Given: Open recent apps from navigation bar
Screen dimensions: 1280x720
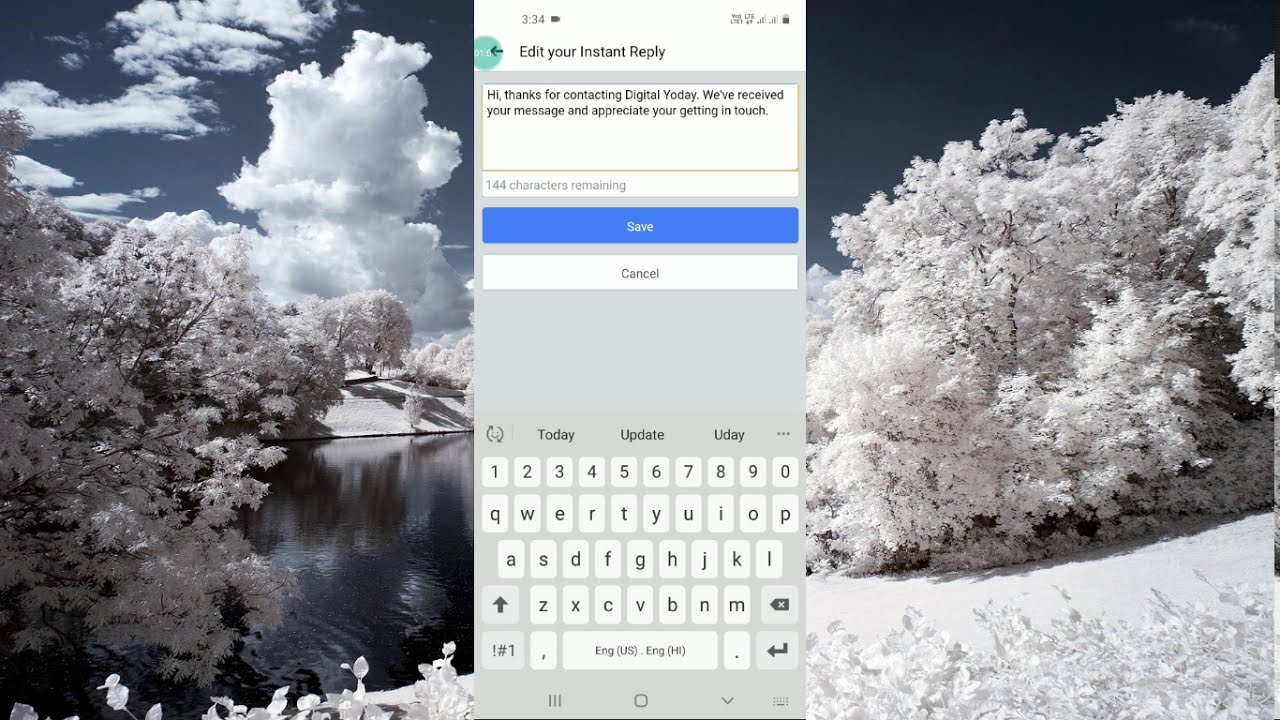Looking at the screenshot, I should coord(555,701).
